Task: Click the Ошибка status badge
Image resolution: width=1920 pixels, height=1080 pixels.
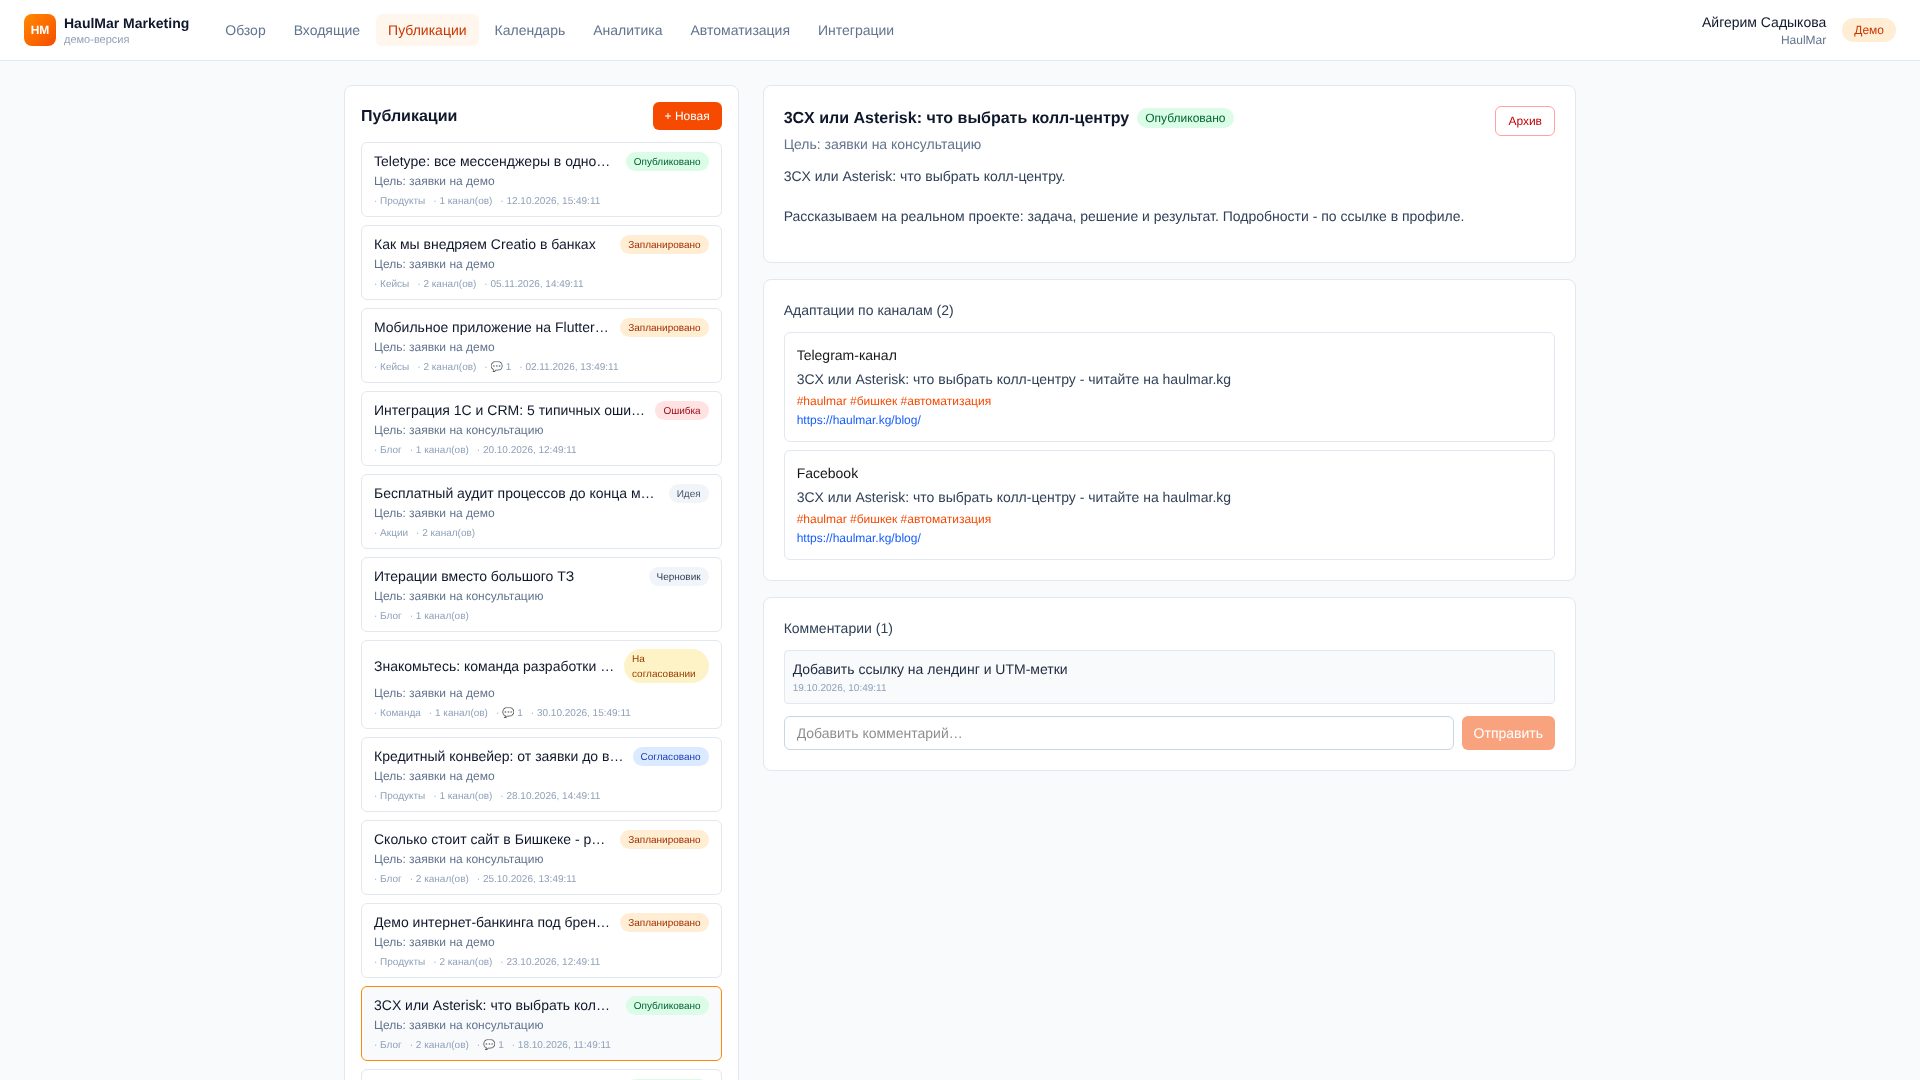Action: coord(682,411)
